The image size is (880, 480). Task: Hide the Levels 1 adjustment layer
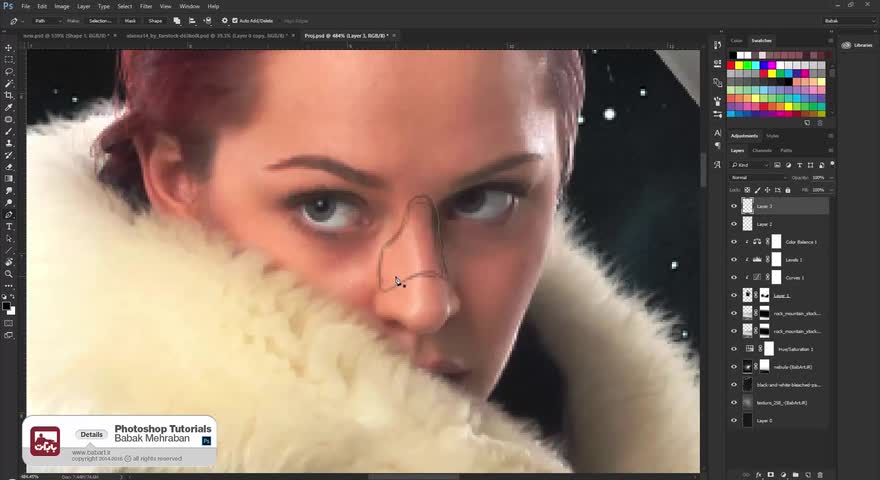(x=734, y=260)
